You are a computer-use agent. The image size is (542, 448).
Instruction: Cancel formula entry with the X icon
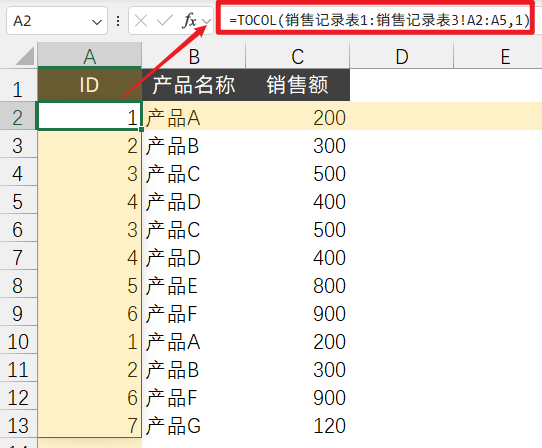click(141, 21)
